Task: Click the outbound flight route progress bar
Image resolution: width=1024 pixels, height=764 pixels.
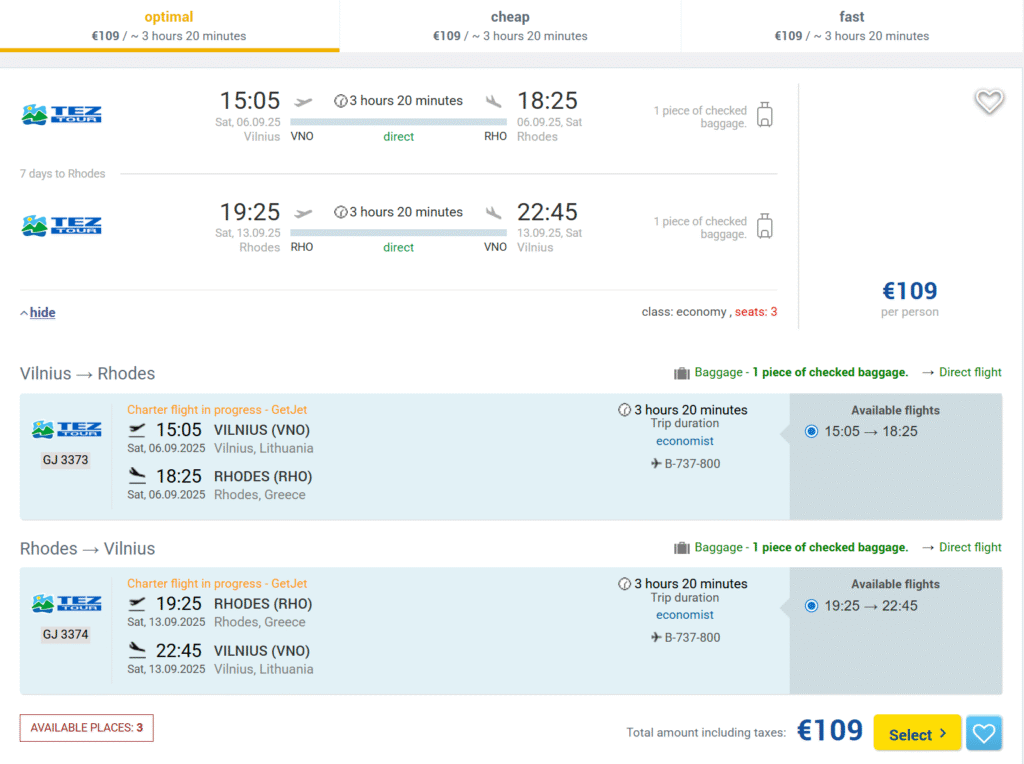Action: point(398,121)
